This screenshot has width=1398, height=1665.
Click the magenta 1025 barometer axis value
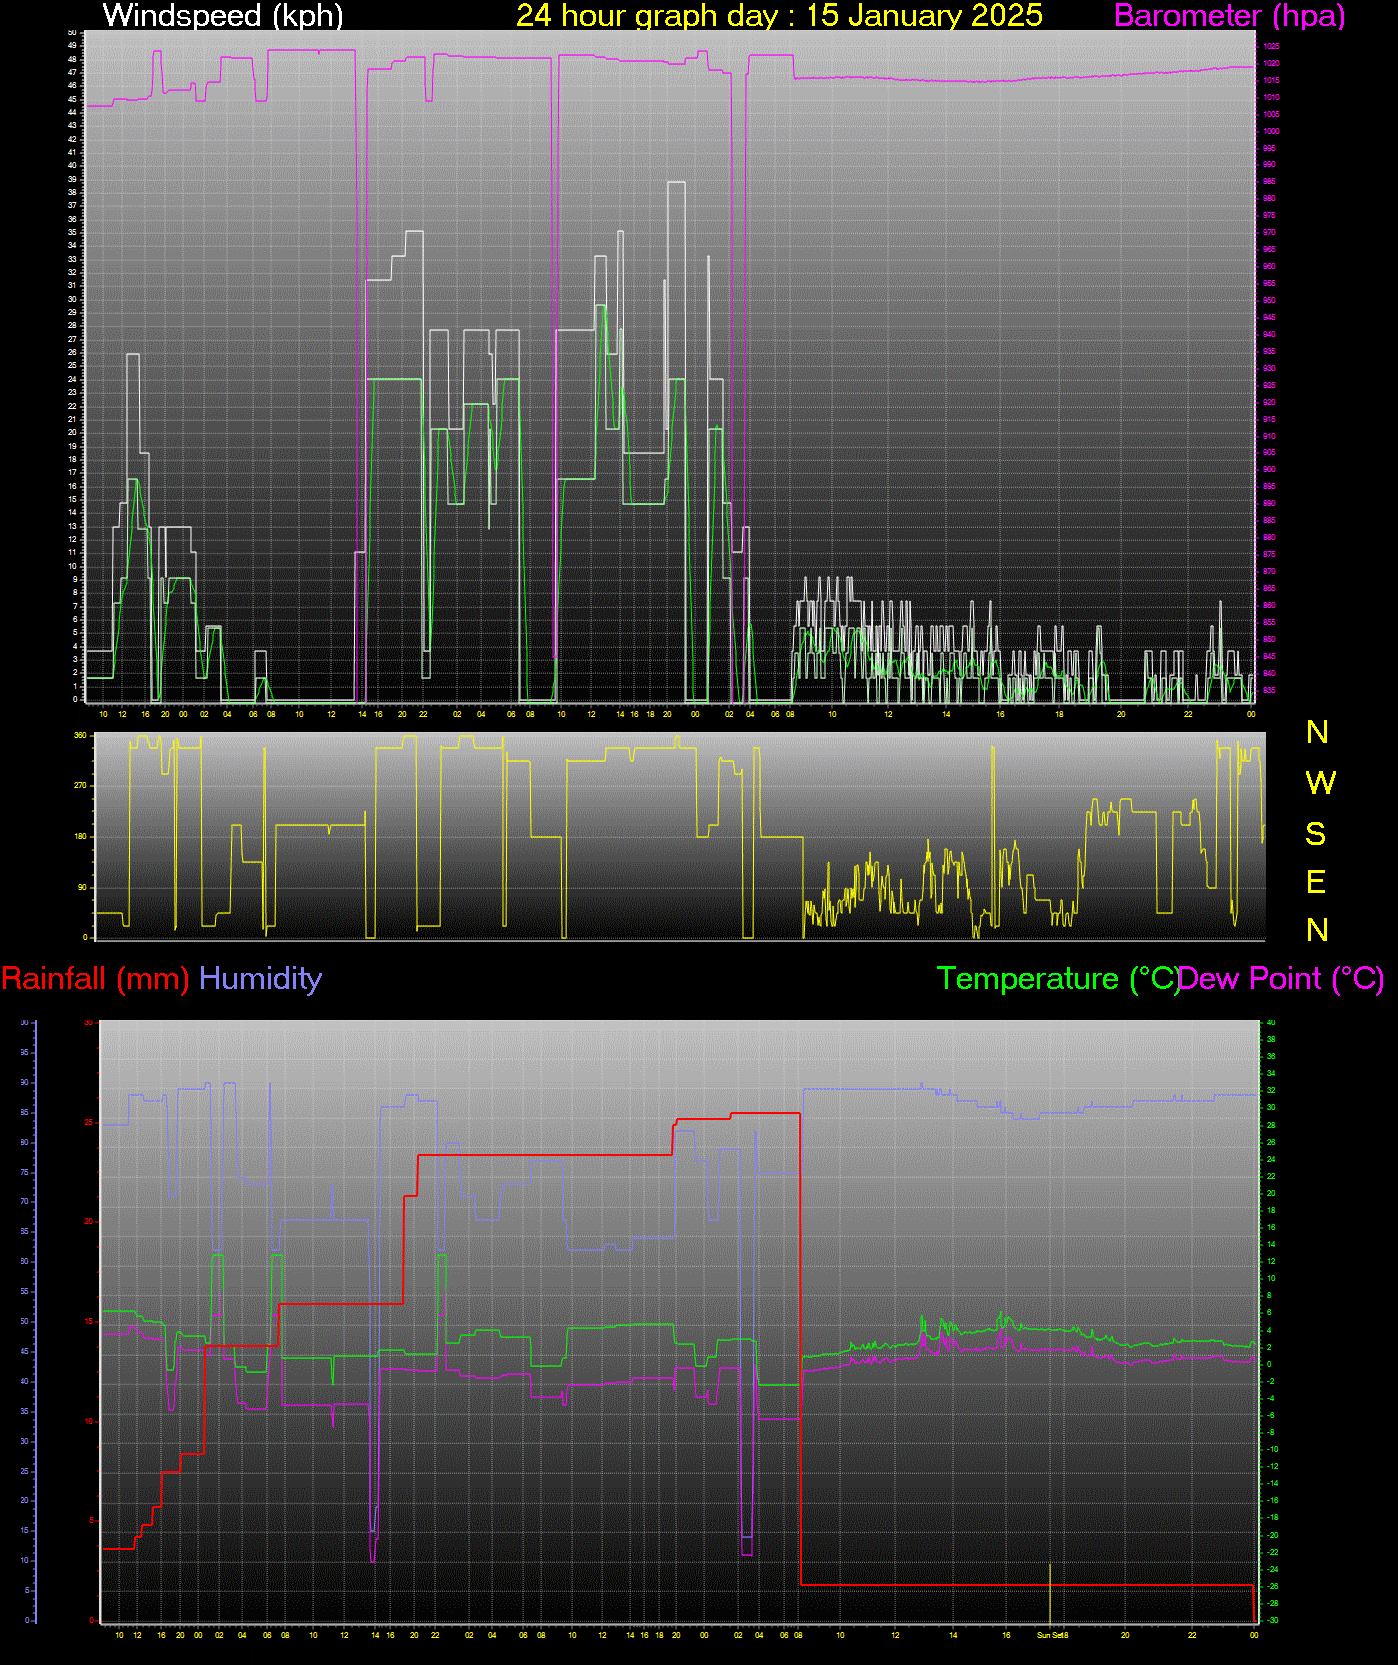[x=1271, y=46]
